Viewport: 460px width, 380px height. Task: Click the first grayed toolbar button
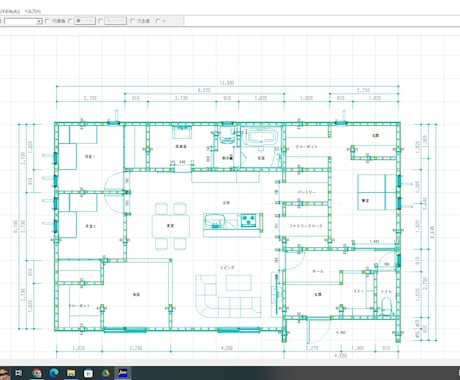(85, 21)
